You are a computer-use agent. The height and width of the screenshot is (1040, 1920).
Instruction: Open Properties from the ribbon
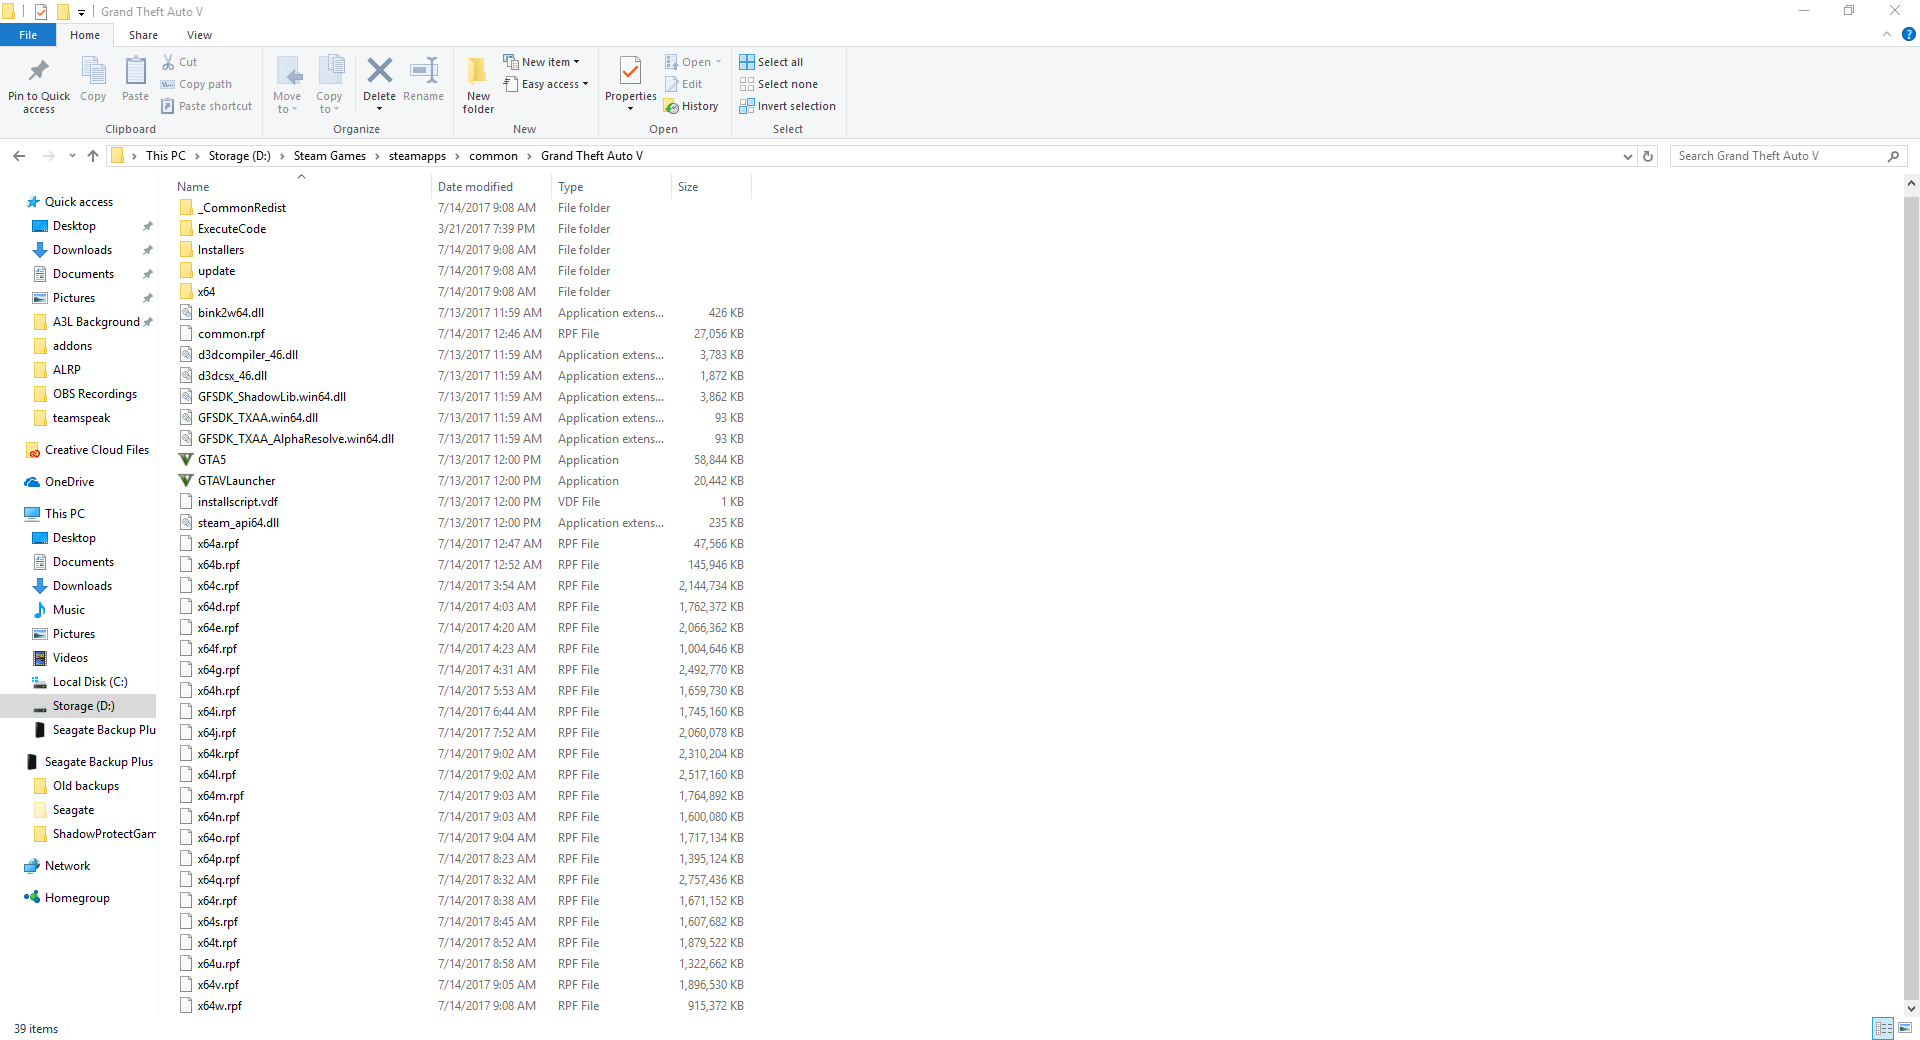click(x=631, y=84)
